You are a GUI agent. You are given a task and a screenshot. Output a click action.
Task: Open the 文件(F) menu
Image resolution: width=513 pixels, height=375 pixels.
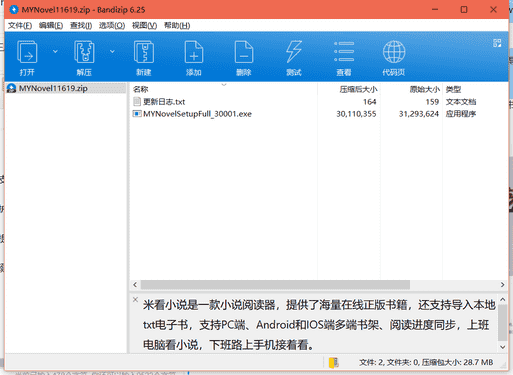tap(20, 26)
